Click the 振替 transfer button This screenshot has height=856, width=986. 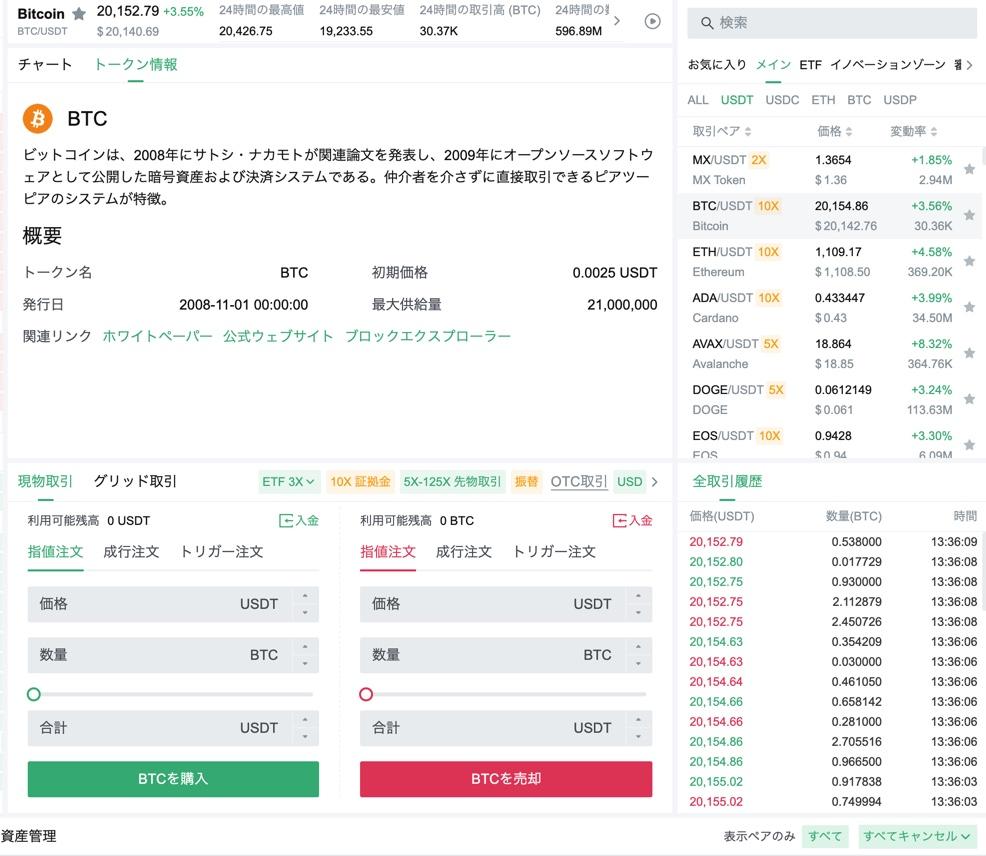pyautogui.click(x=527, y=482)
